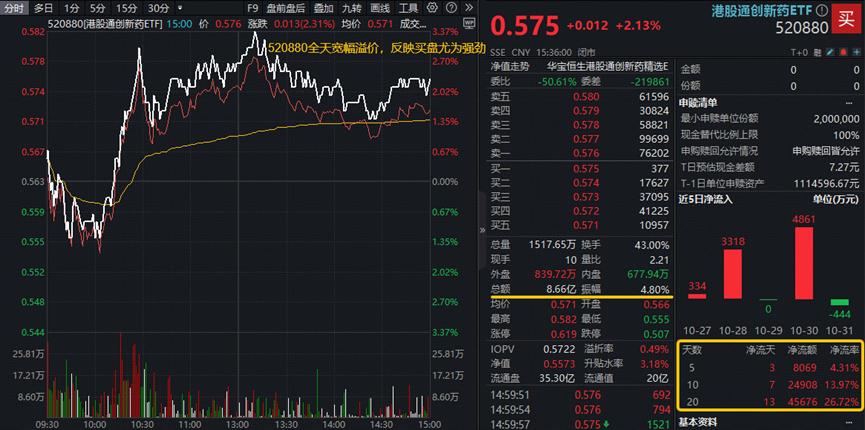Click 5-day 净流额 8069
This screenshot has width=865, height=430.
point(807,368)
